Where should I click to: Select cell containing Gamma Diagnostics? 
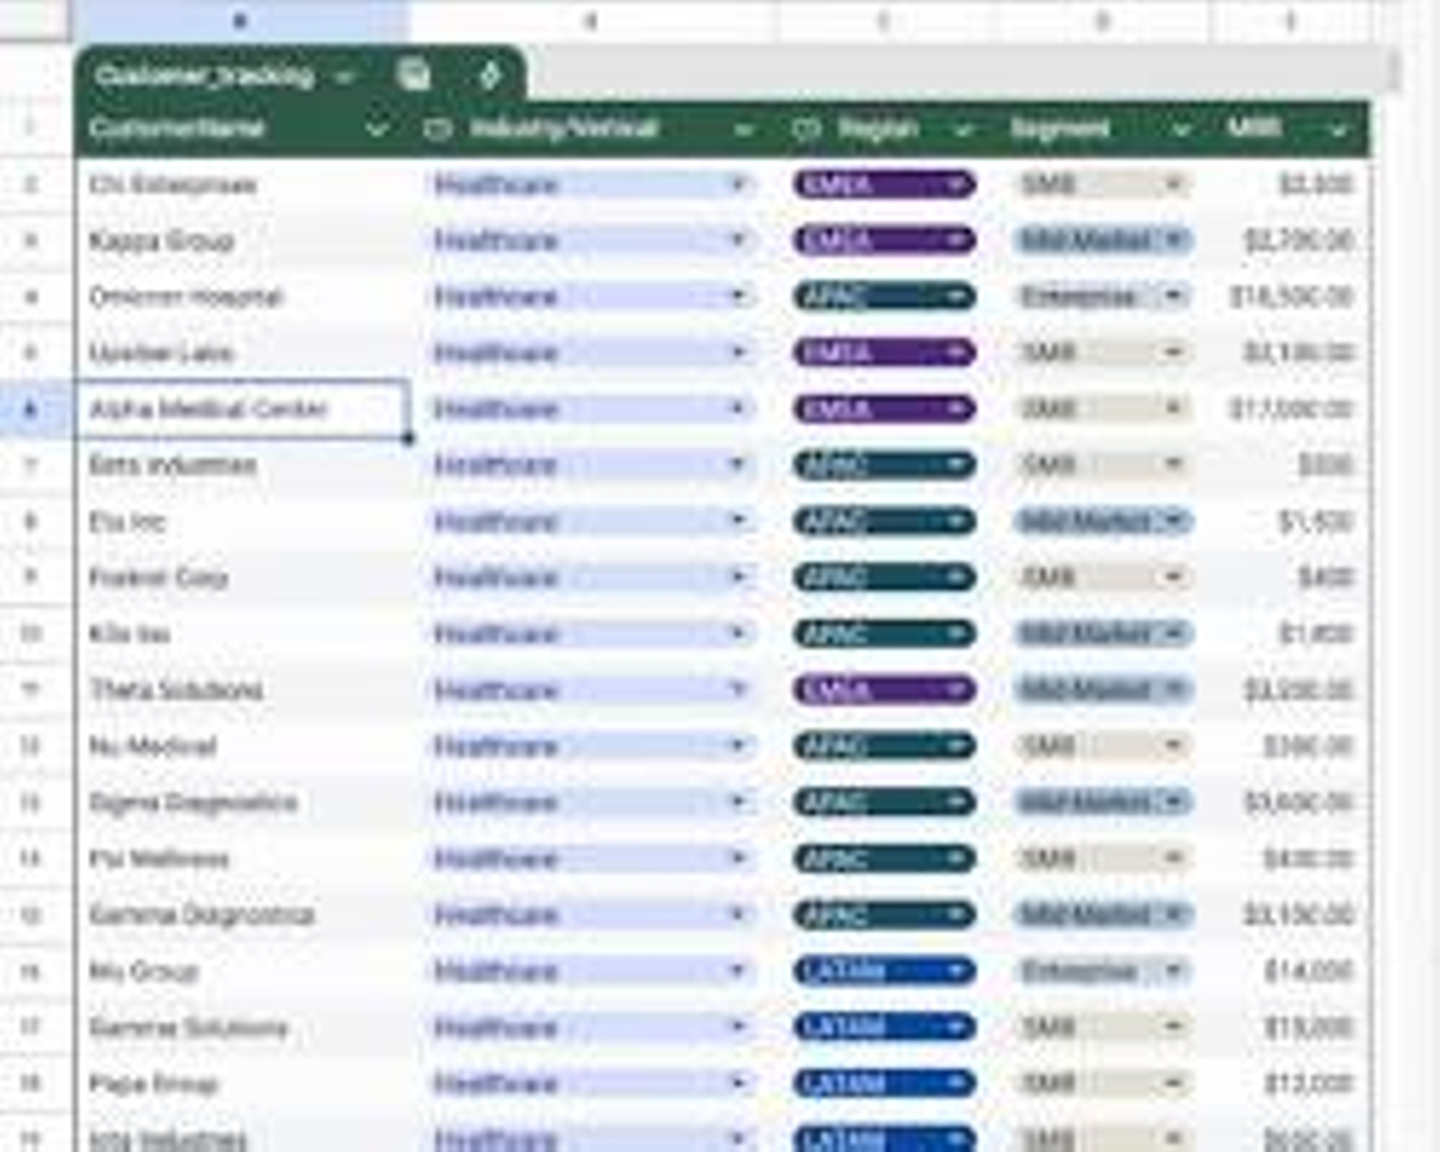point(242,915)
